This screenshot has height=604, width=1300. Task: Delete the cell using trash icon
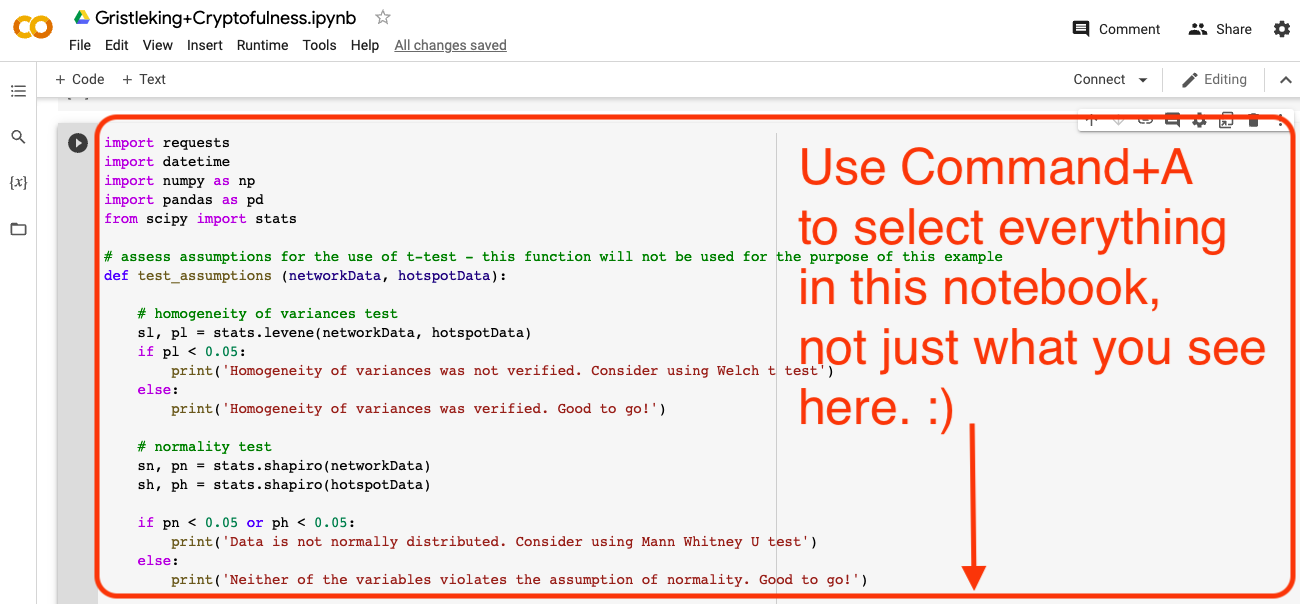[x=1253, y=120]
